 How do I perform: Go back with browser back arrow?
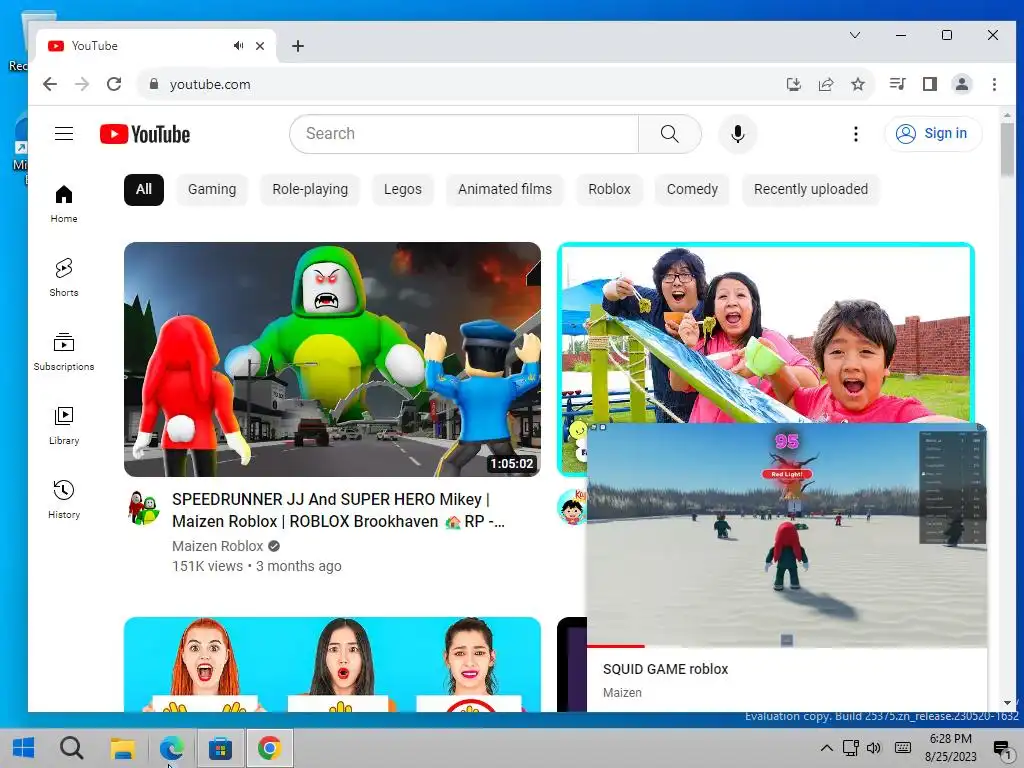coord(50,84)
